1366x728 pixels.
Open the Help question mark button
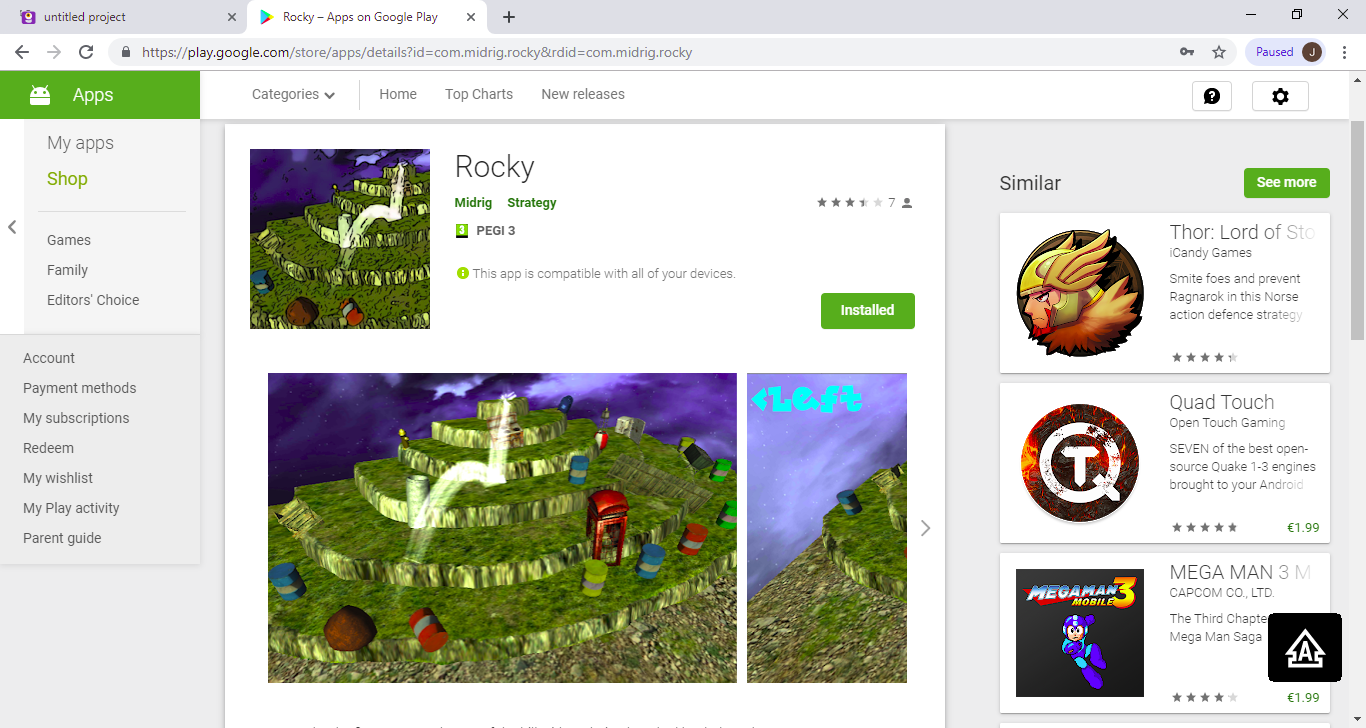(1212, 96)
